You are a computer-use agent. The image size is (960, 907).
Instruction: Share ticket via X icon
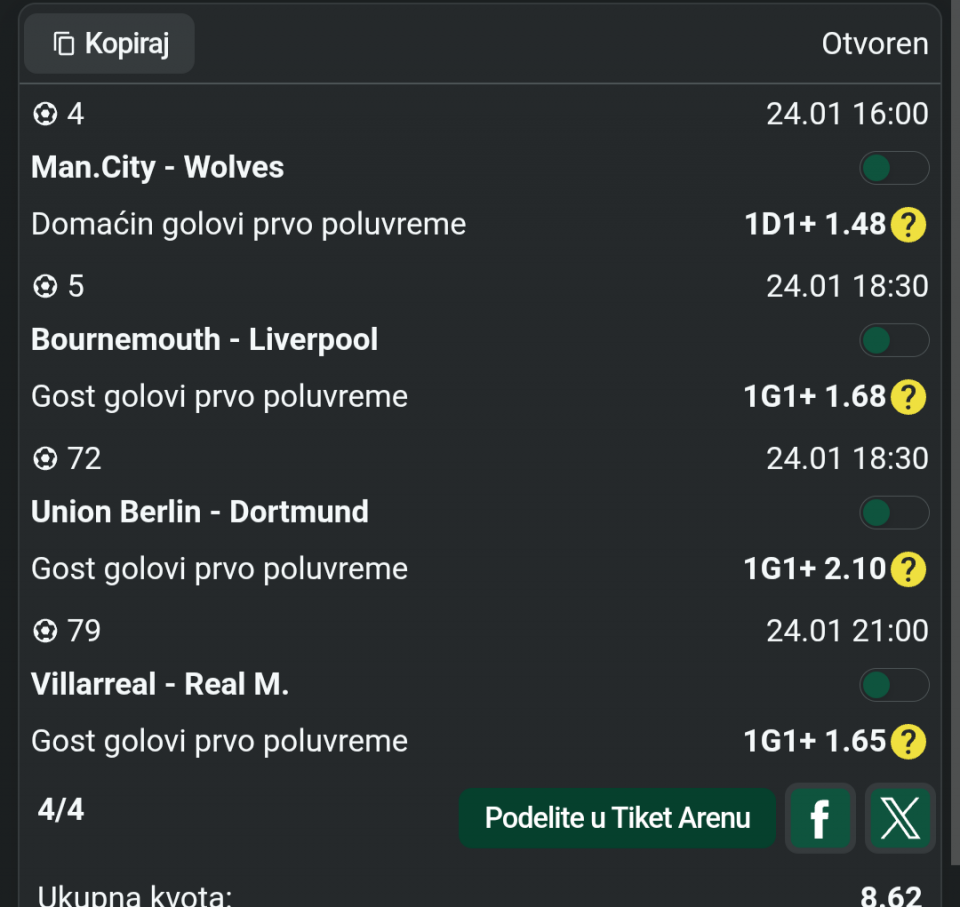[x=900, y=818]
